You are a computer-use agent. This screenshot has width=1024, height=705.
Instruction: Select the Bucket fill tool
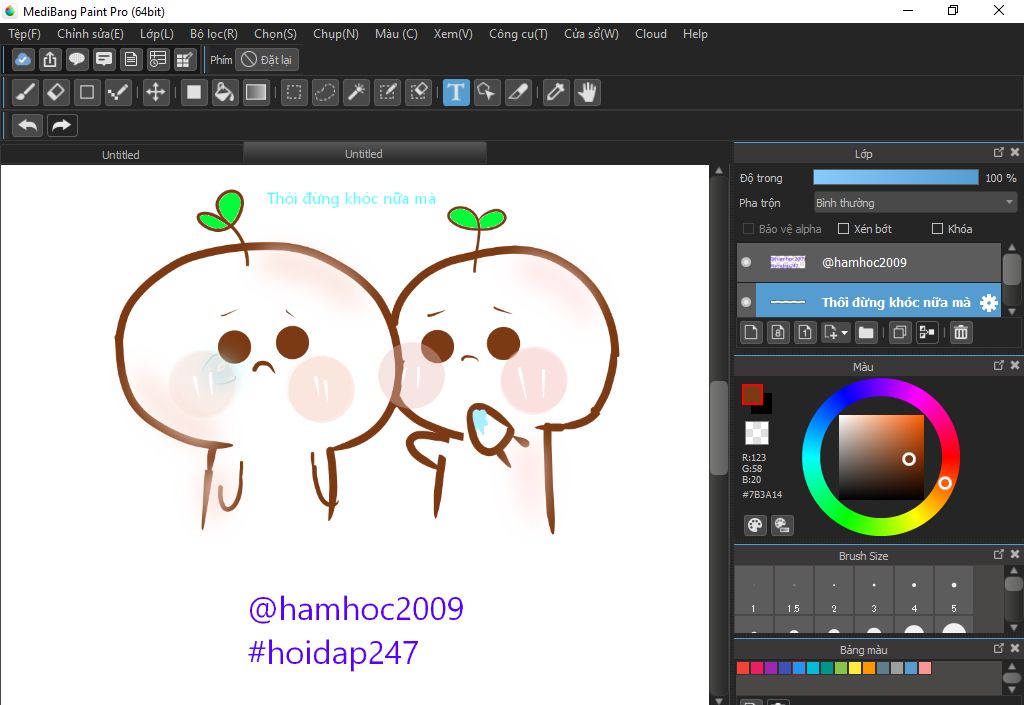point(225,93)
